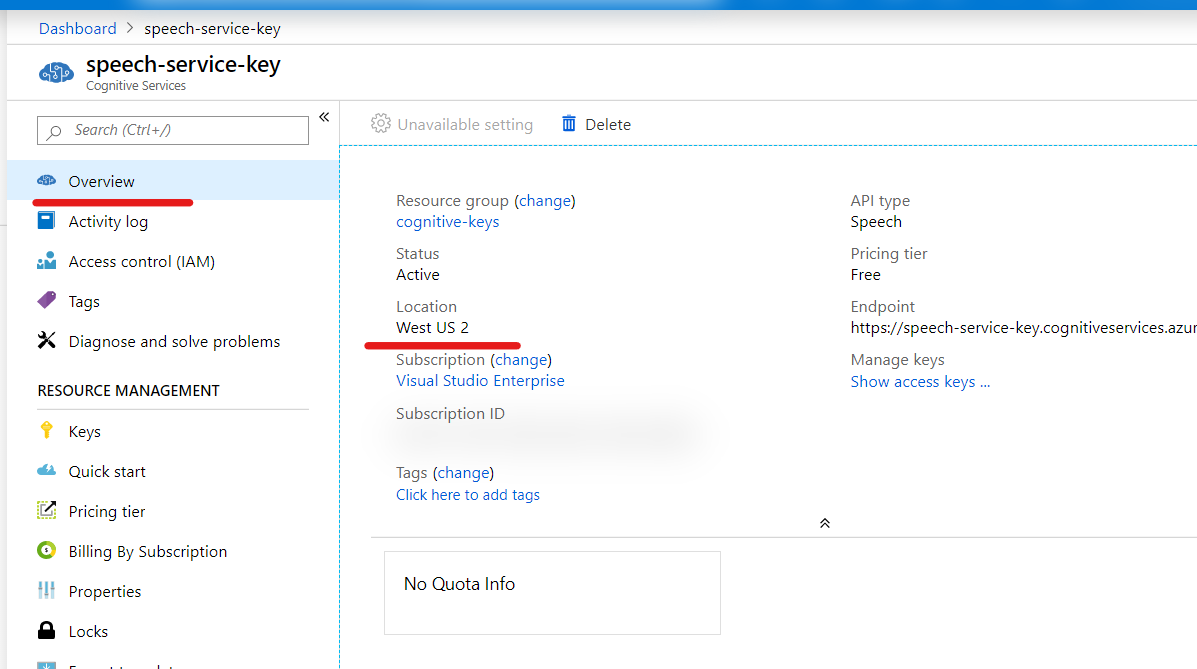Click the Activity log icon
Screen dimensions: 1197x669
point(47,221)
